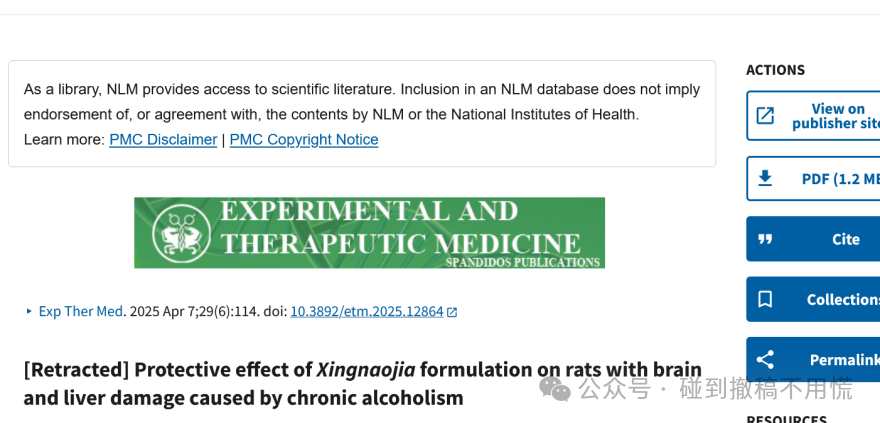Click the bookmark Collections icon
Image resolution: width=880 pixels, height=423 pixels.
tap(765, 299)
